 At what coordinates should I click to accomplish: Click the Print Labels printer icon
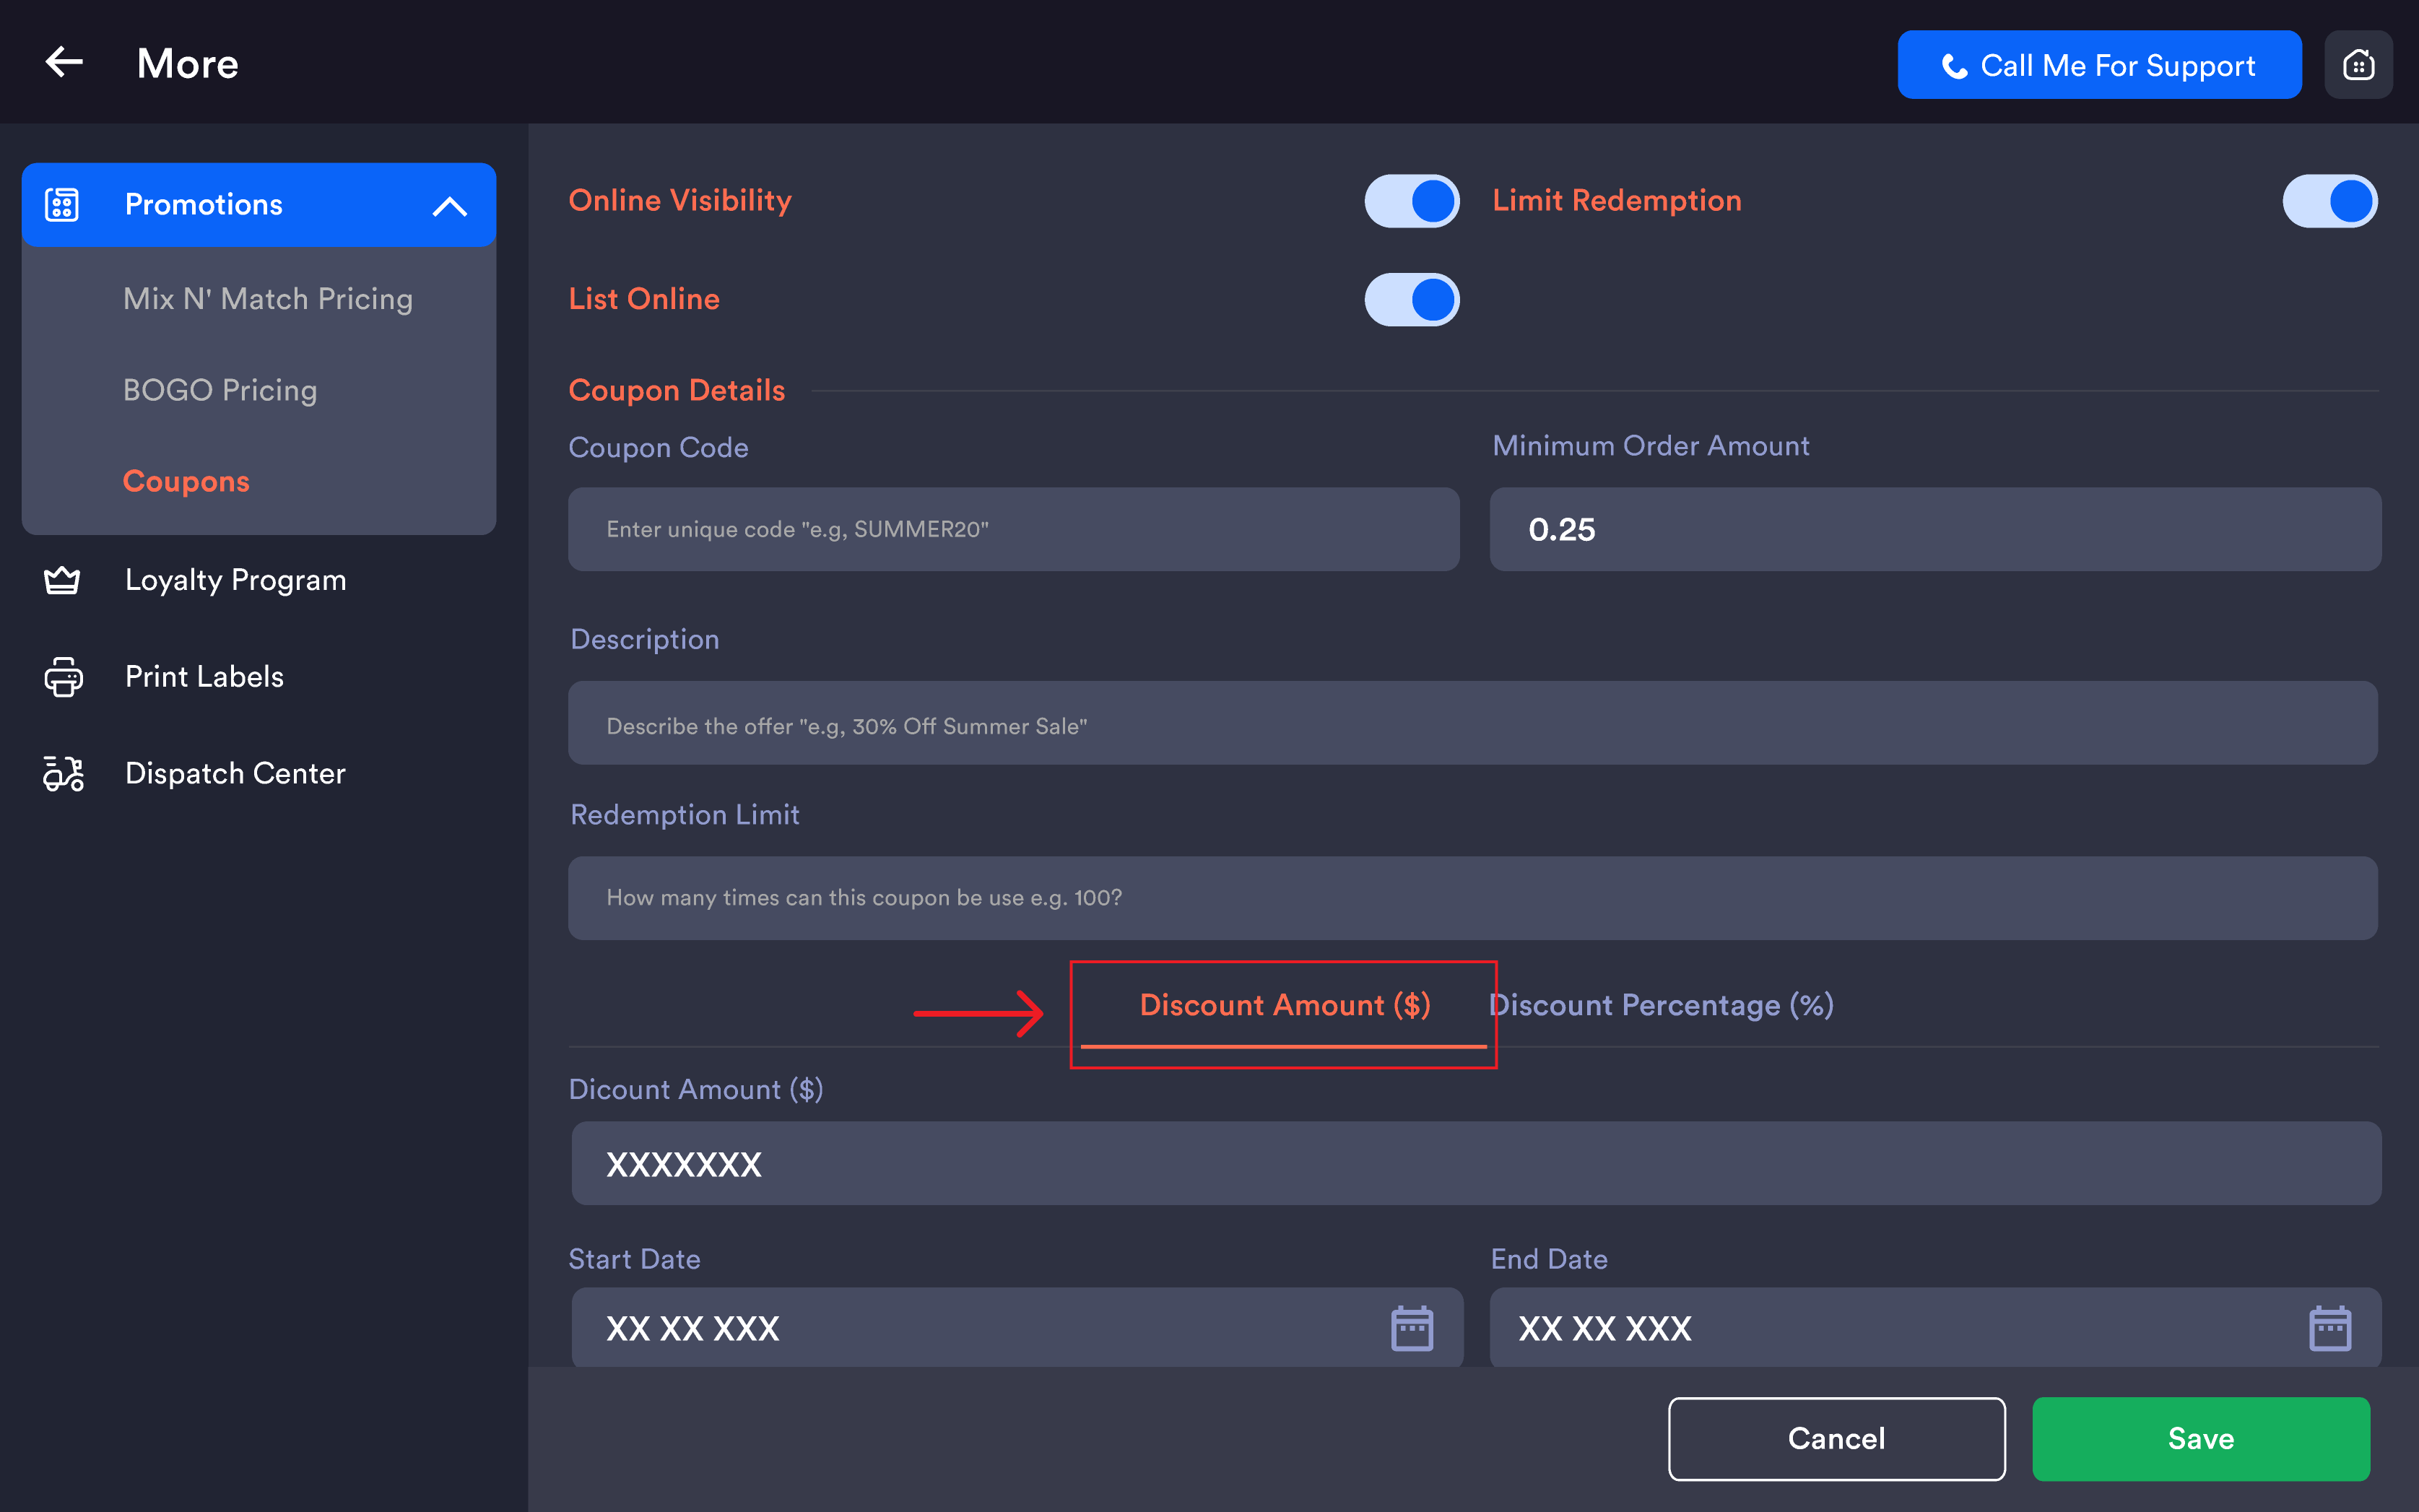pyautogui.click(x=63, y=677)
